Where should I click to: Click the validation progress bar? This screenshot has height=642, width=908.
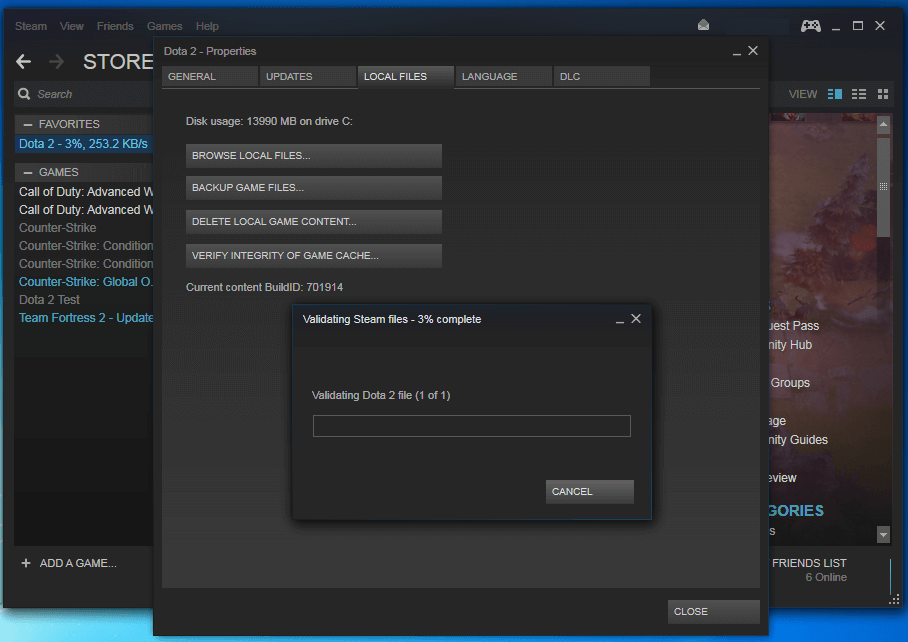click(471, 426)
